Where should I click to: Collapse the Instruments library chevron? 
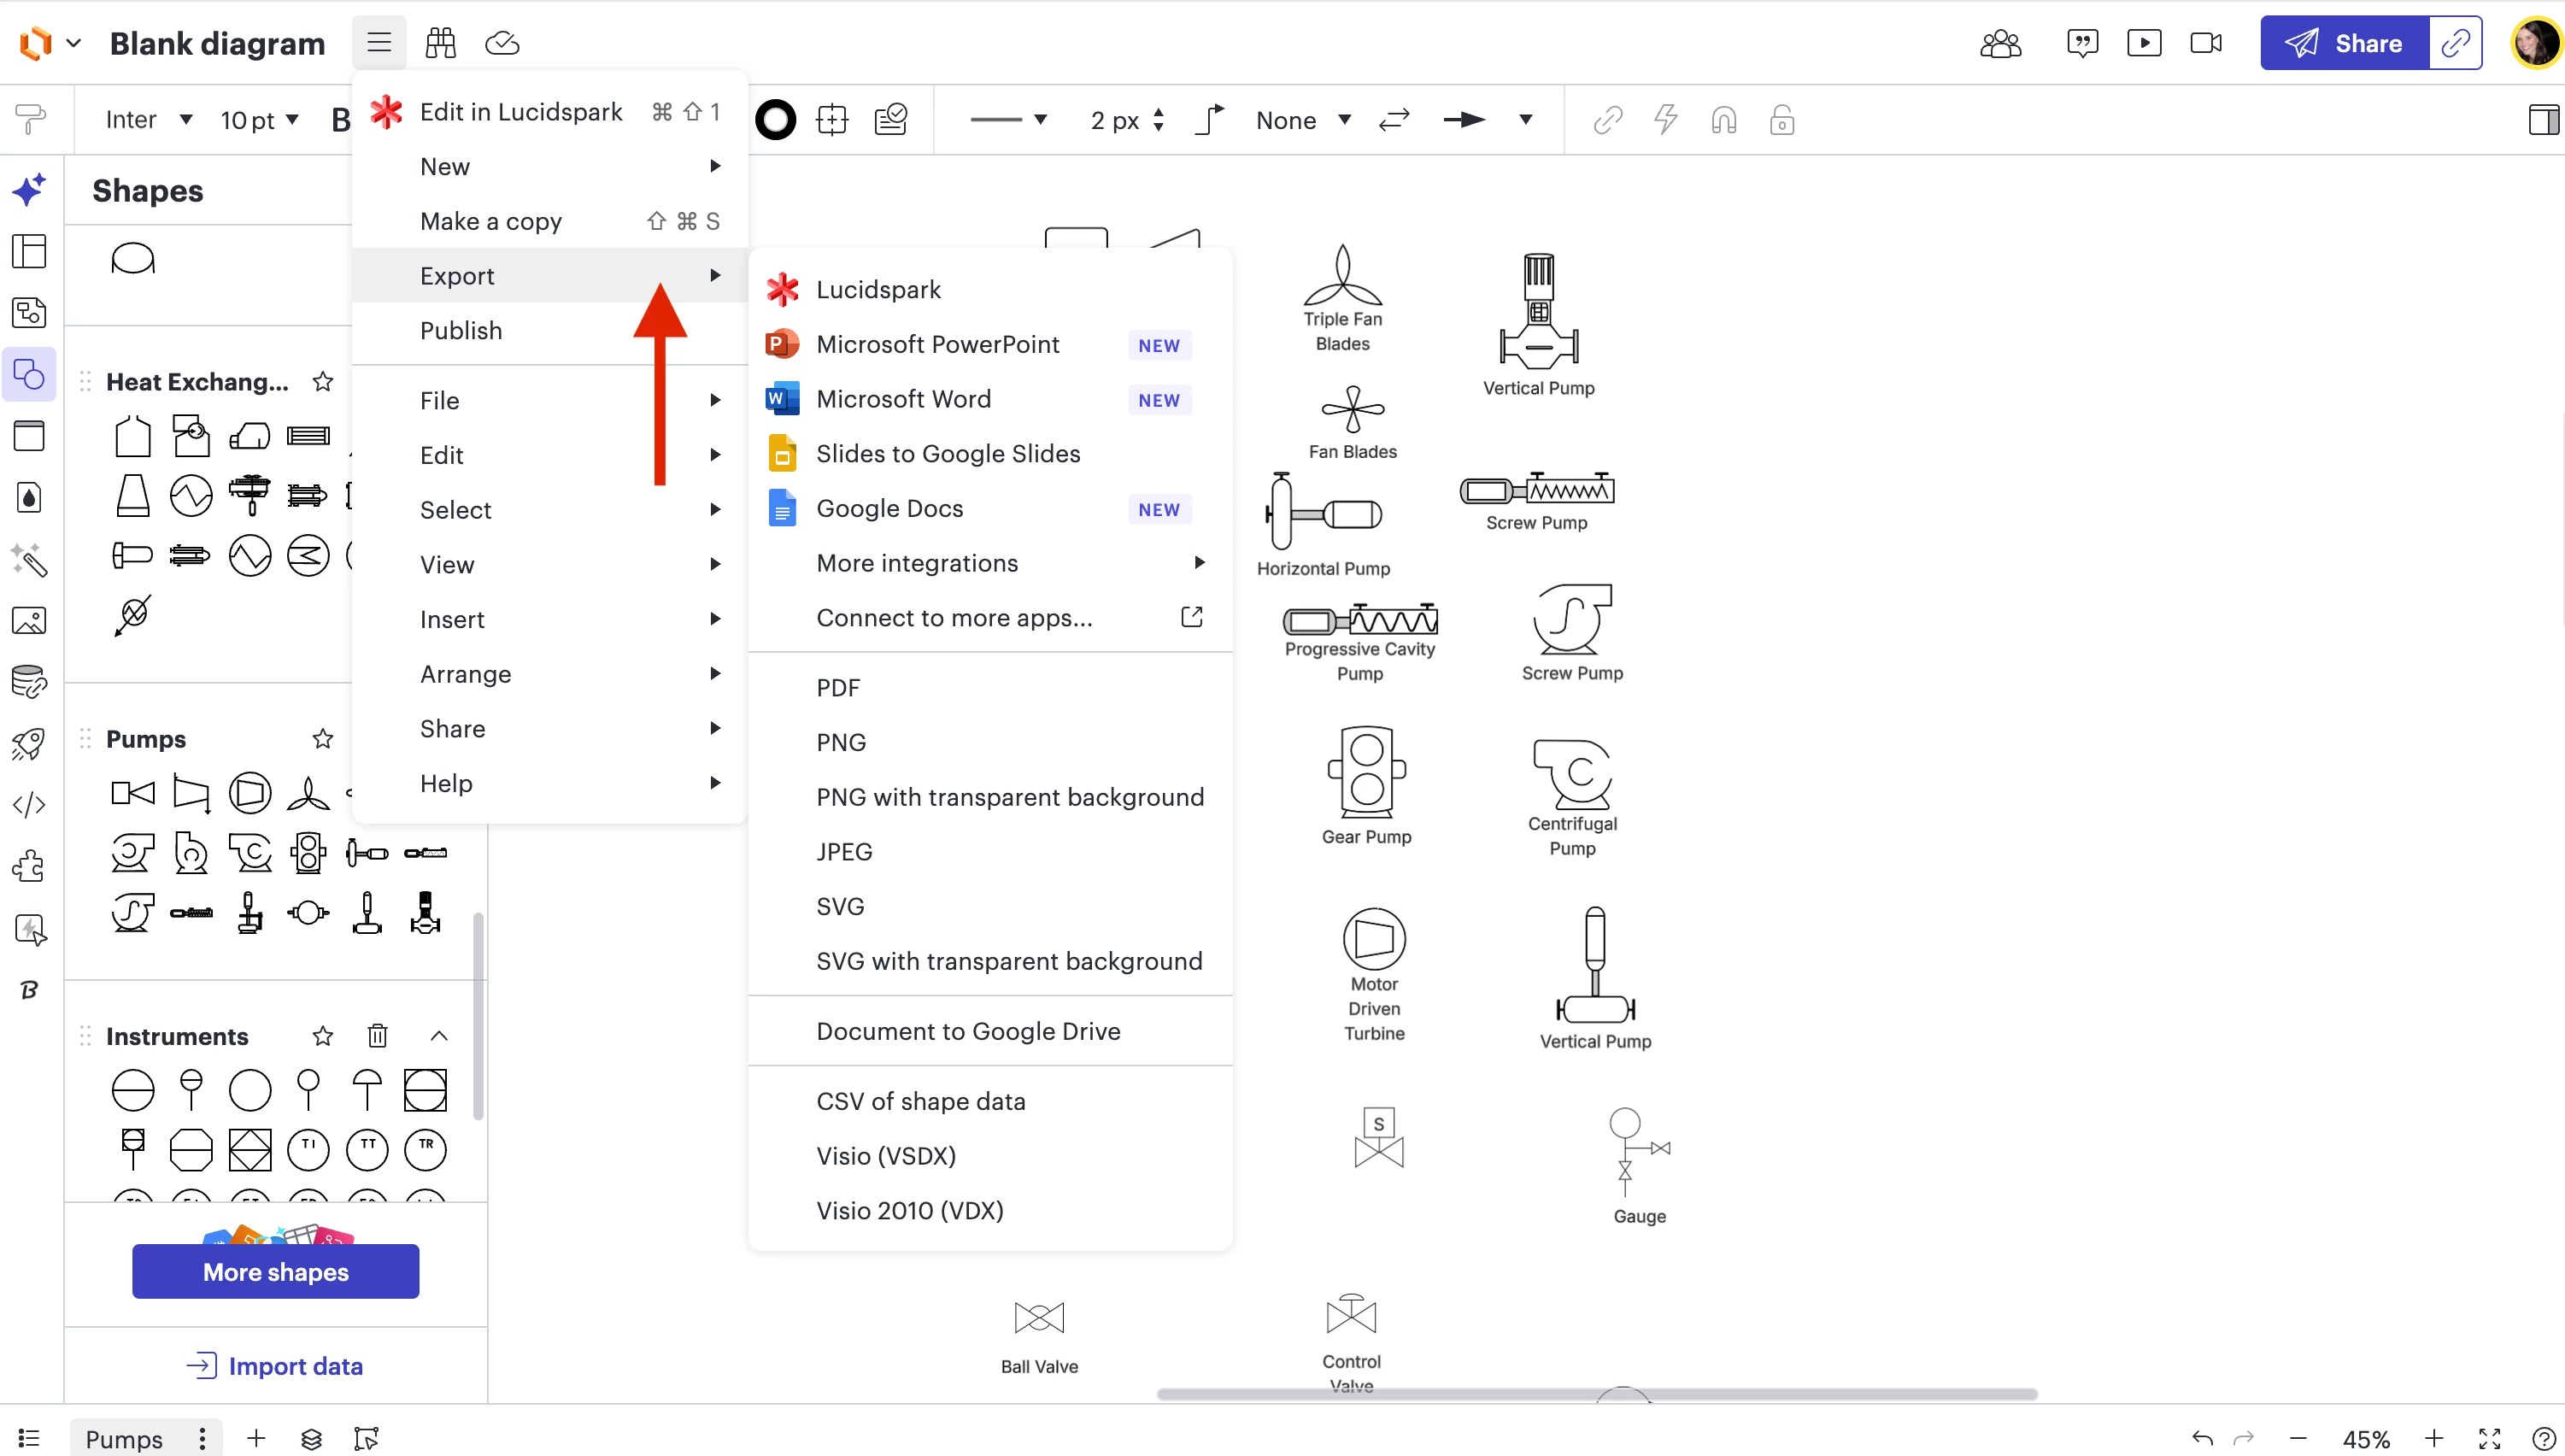438,1036
